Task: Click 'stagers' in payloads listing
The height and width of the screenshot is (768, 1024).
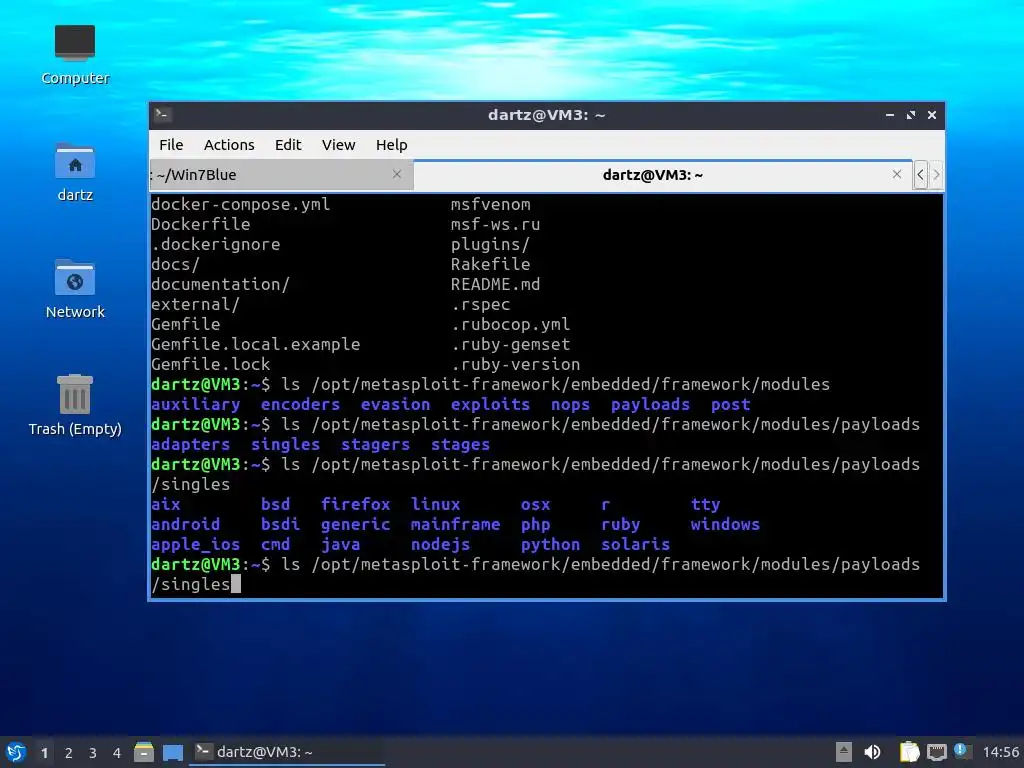Action: click(x=376, y=445)
